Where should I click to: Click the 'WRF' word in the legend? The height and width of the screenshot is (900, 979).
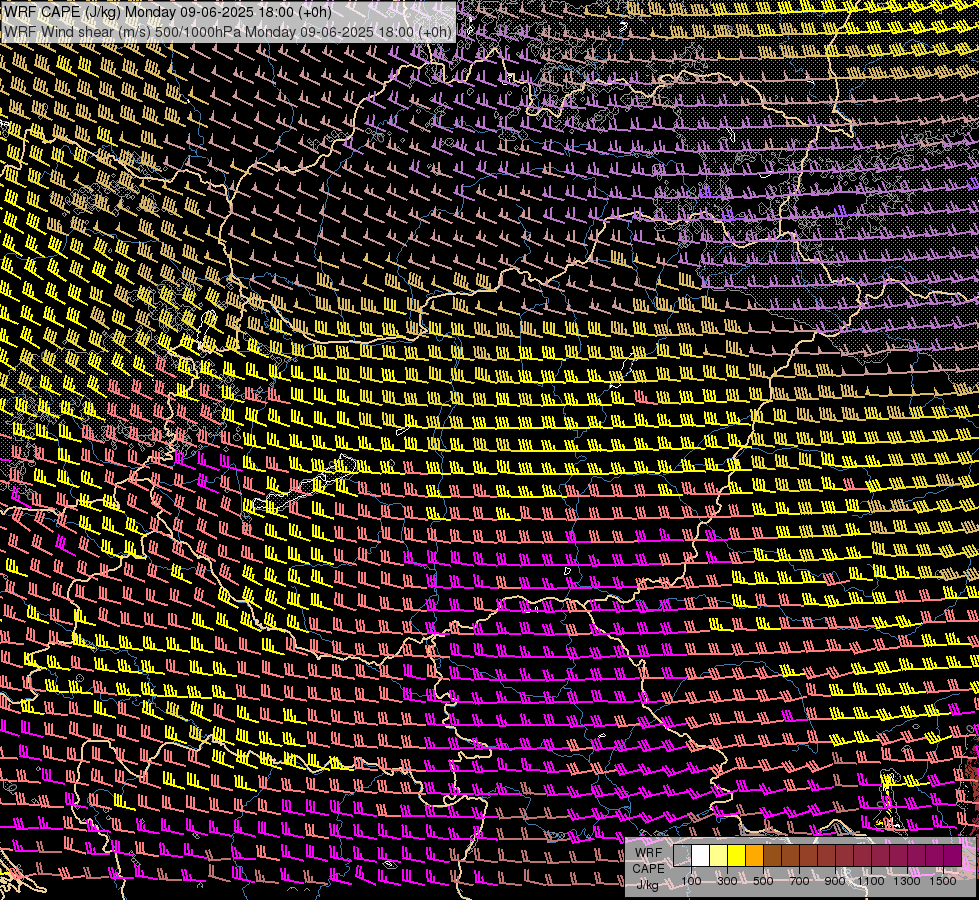[x=649, y=853]
